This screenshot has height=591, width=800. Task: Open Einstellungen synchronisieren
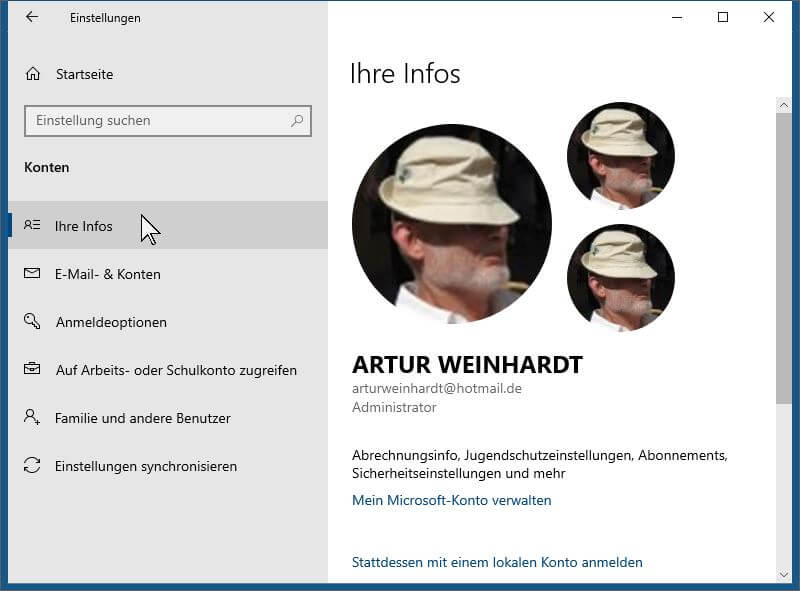click(x=167, y=465)
